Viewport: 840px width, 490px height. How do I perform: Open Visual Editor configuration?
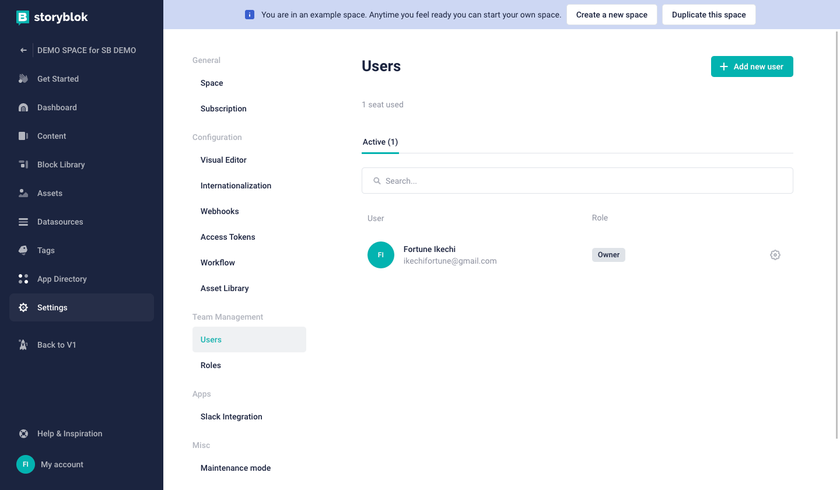click(x=223, y=160)
